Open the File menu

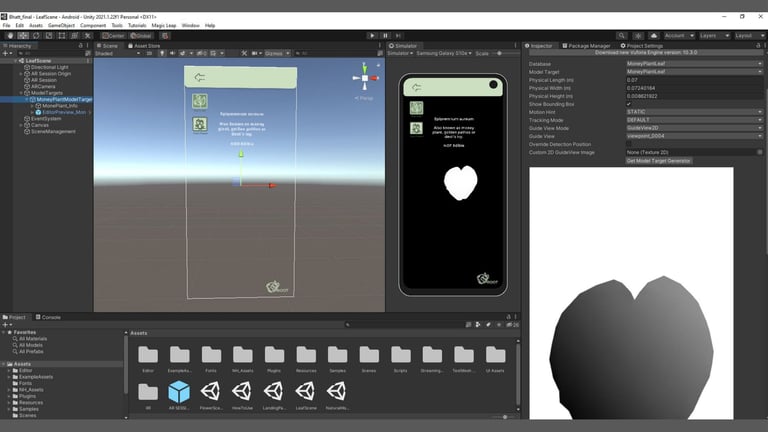click(6, 25)
